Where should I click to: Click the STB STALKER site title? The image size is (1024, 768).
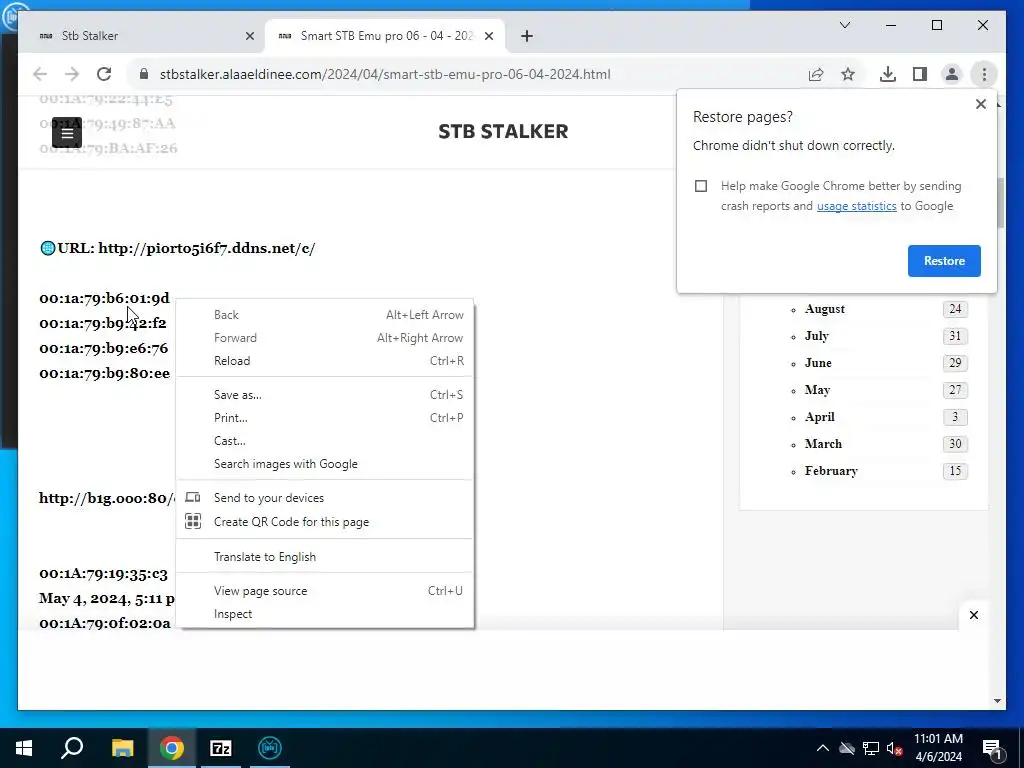[x=503, y=131]
